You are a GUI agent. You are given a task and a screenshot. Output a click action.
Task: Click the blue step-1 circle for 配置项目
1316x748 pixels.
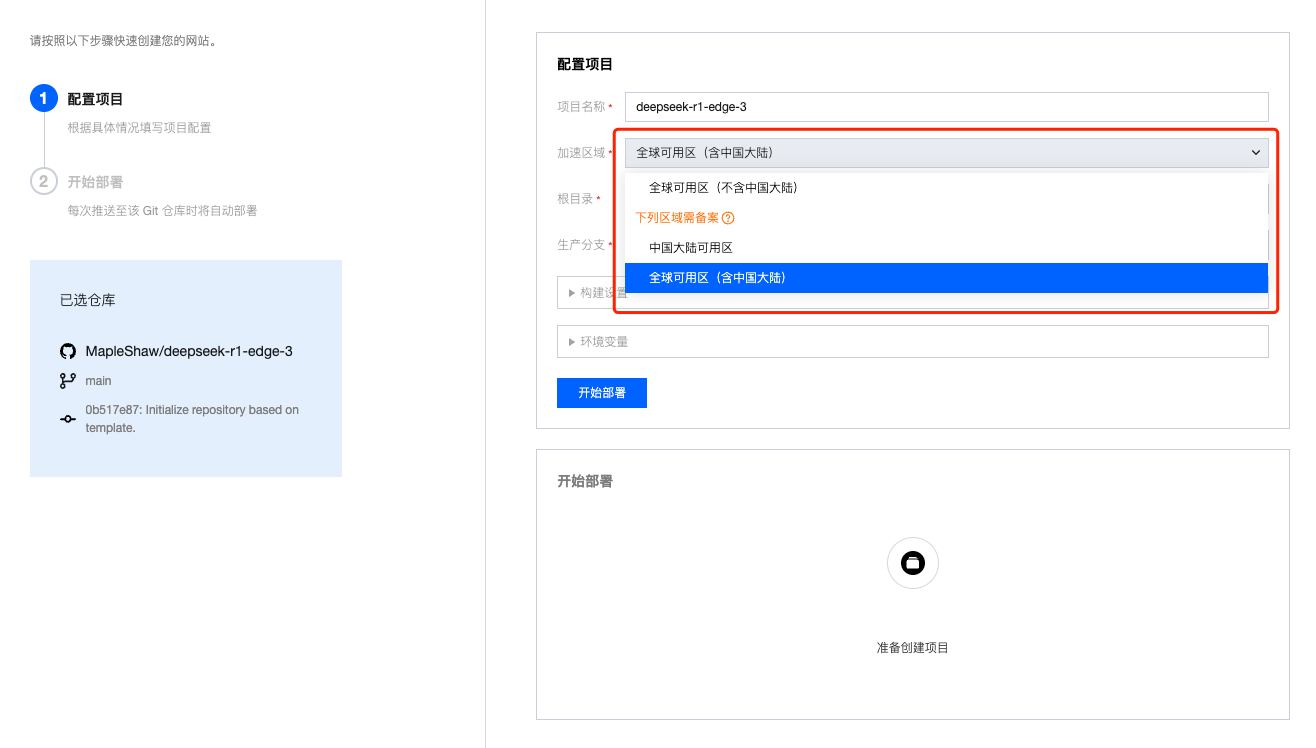click(x=42, y=98)
